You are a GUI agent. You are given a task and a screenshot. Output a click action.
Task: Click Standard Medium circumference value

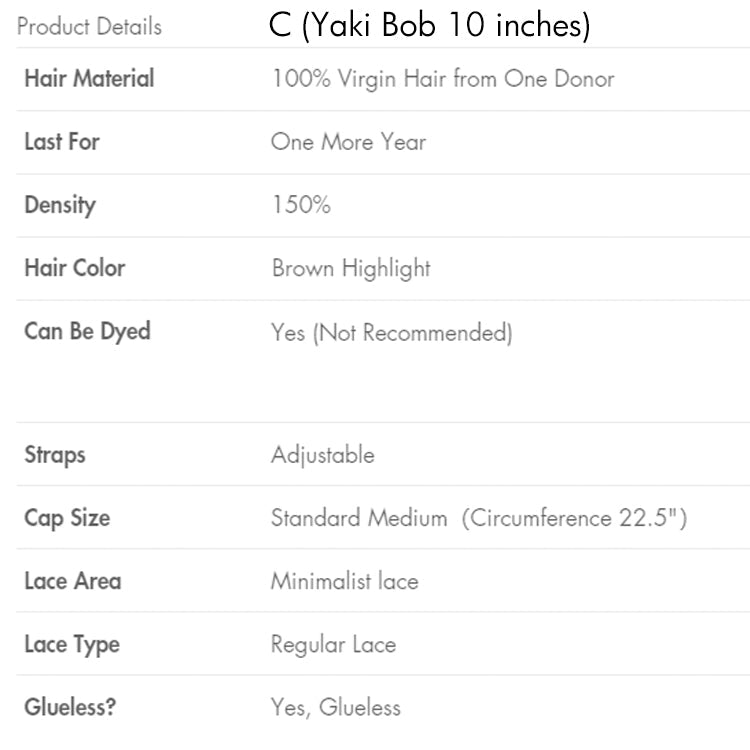tap(478, 518)
